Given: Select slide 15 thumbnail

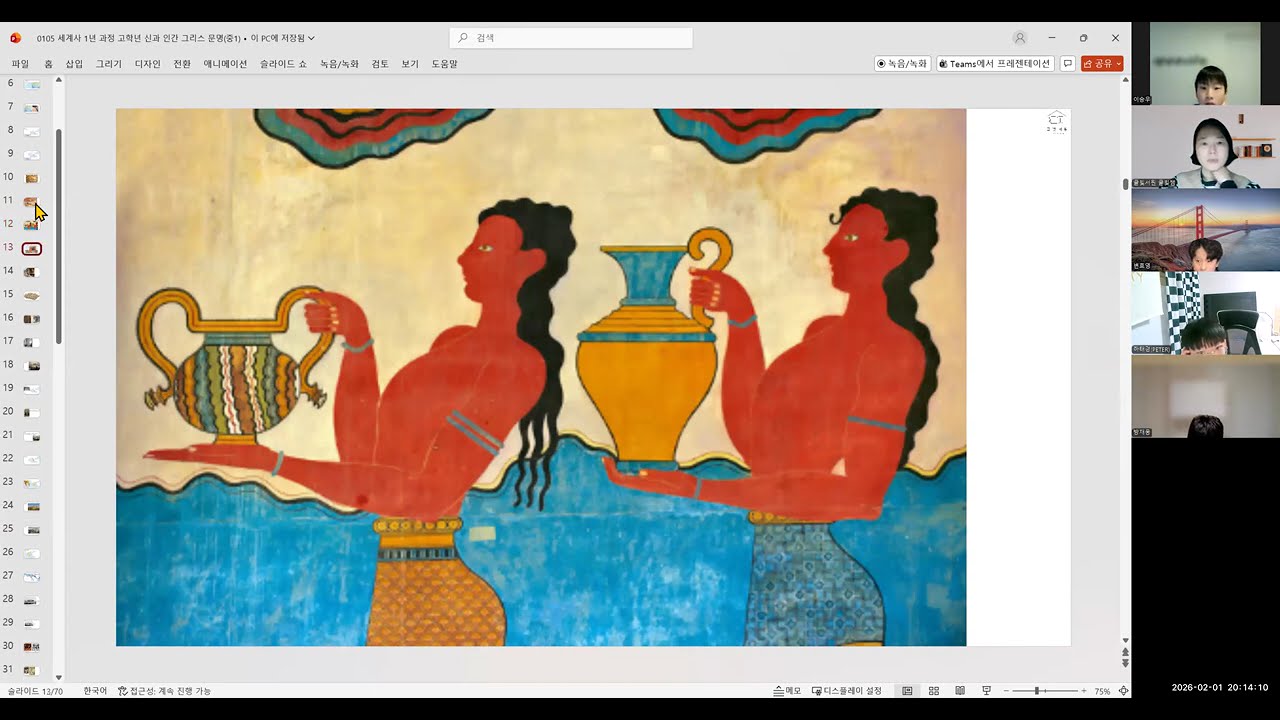Looking at the screenshot, I should (32, 295).
